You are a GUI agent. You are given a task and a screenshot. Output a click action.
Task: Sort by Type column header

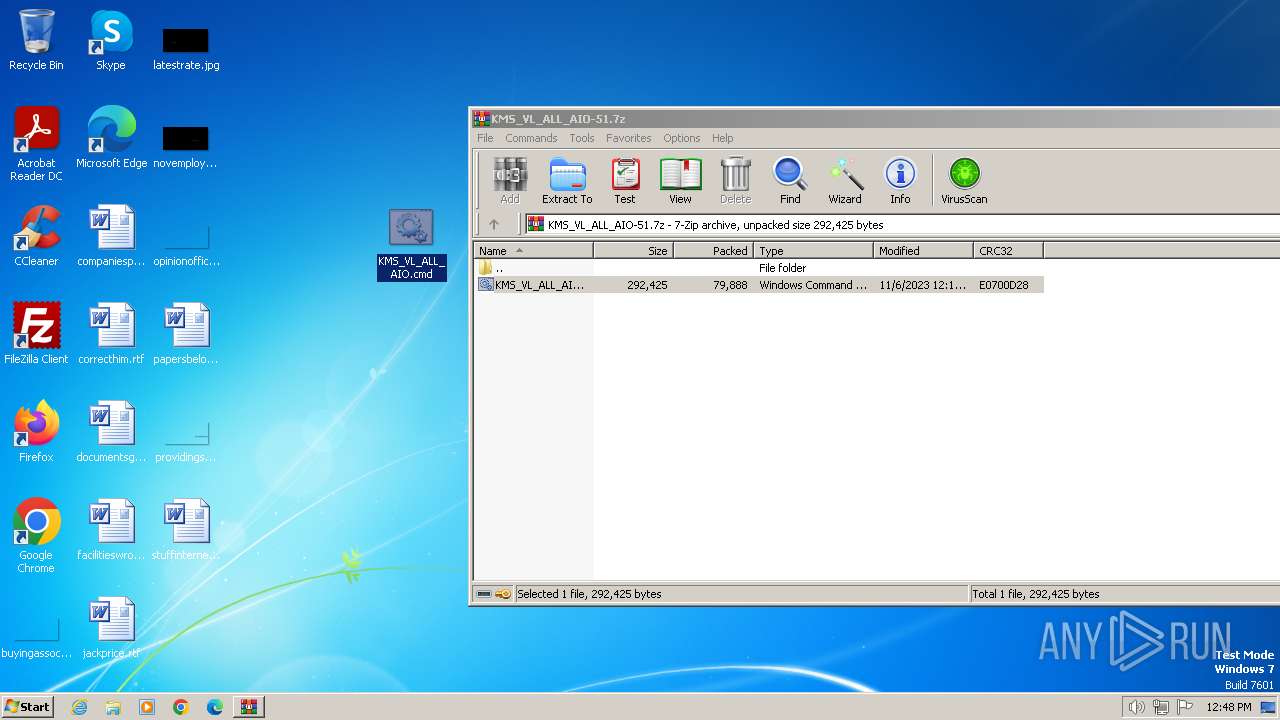tap(814, 251)
